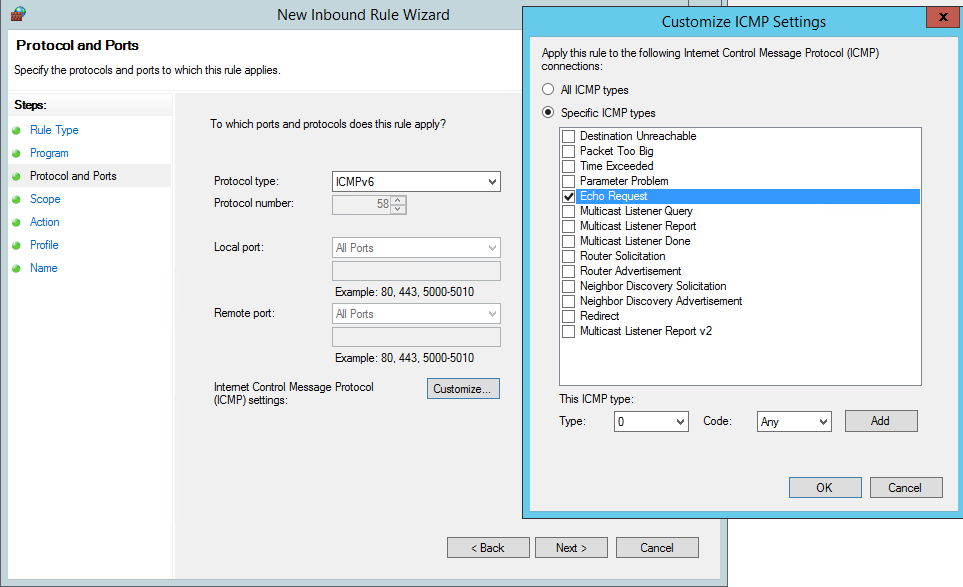Viewport: 963px width, 587px height.
Task: Click the firewall icon in wizard title bar
Action: tap(17, 14)
